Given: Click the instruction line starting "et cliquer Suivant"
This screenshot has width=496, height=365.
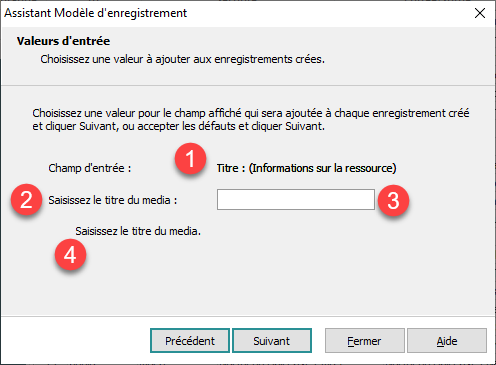Looking at the screenshot, I should 179,126.
